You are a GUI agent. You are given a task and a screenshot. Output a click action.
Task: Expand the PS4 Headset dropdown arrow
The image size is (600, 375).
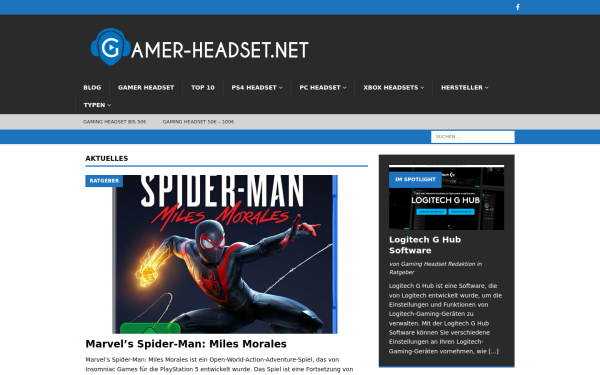[x=280, y=88]
